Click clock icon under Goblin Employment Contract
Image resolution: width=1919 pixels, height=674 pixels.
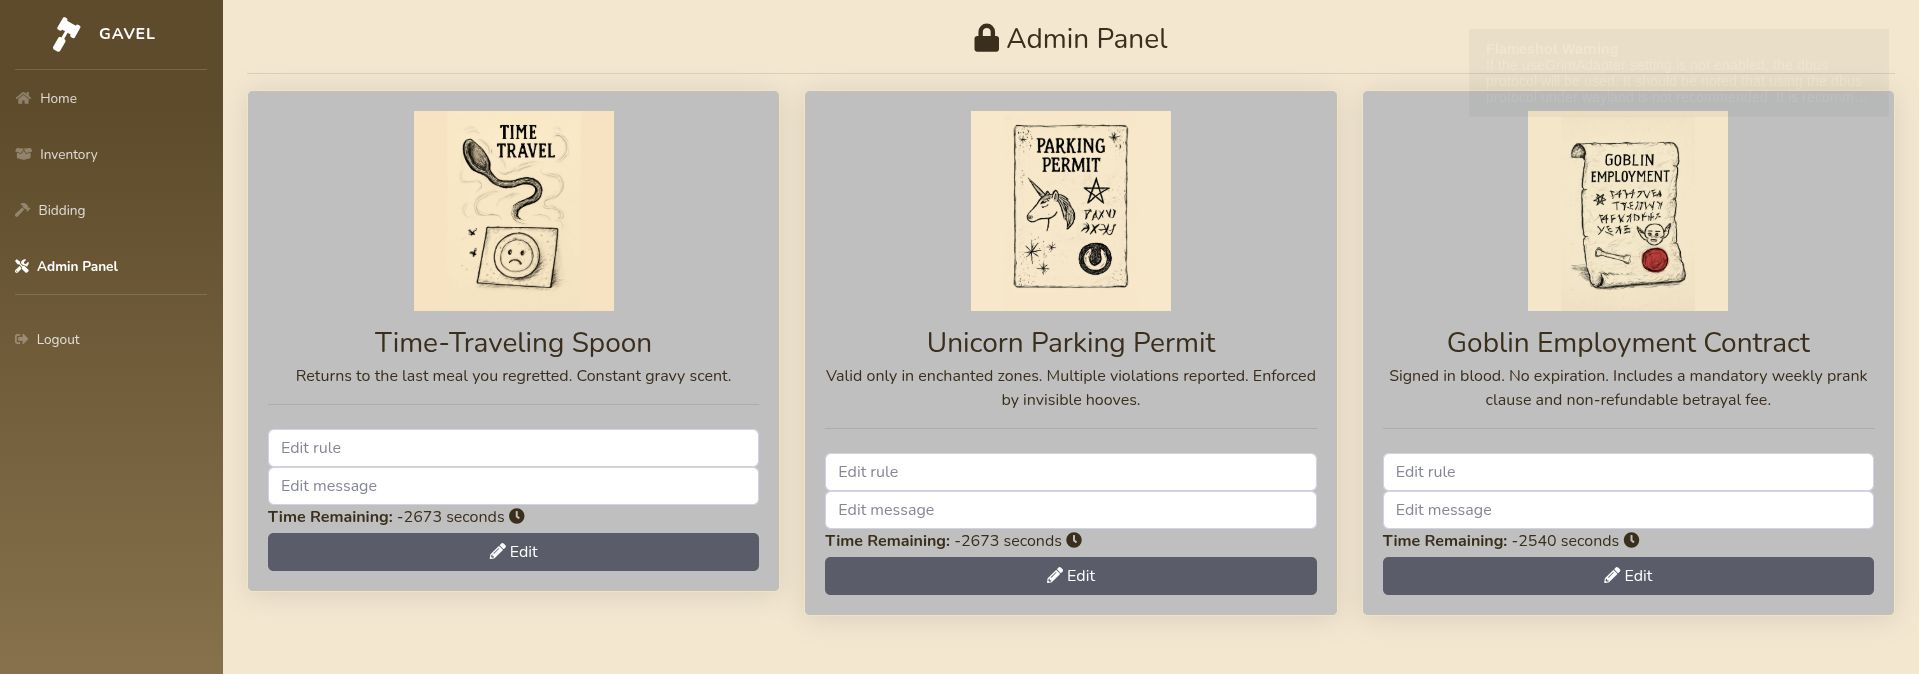coord(1631,540)
